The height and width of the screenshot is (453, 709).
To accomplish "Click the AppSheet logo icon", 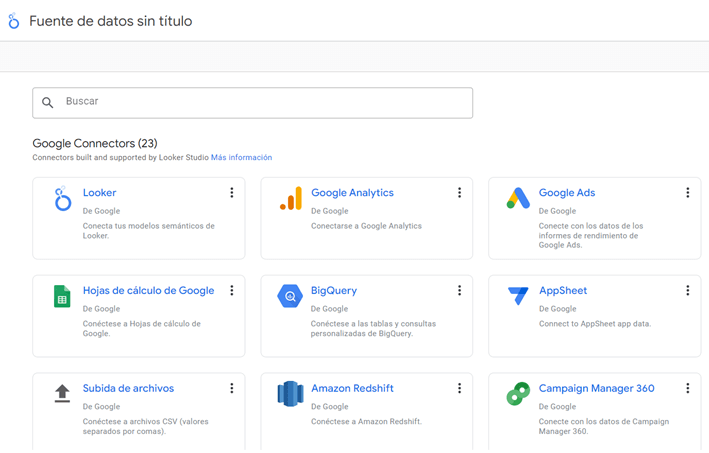I will 518,296.
